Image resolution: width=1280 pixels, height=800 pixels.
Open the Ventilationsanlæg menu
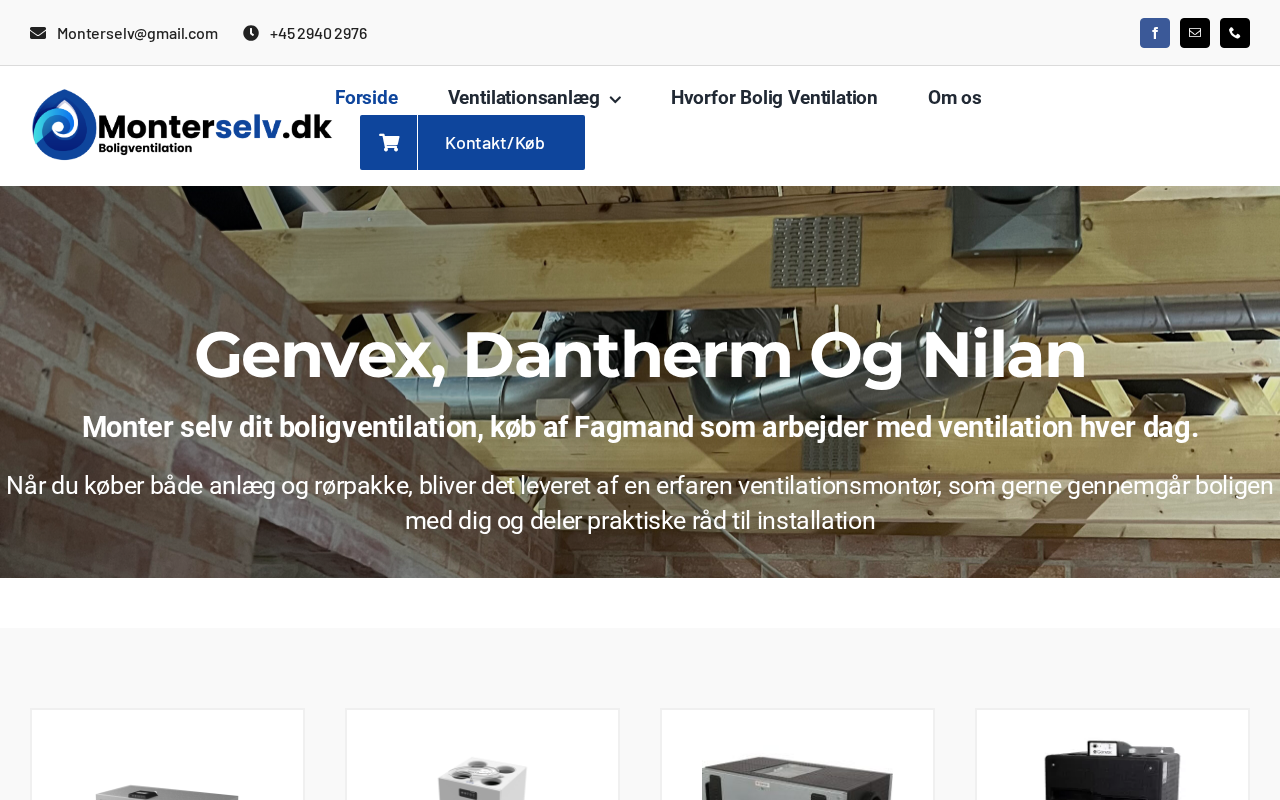(524, 97)
